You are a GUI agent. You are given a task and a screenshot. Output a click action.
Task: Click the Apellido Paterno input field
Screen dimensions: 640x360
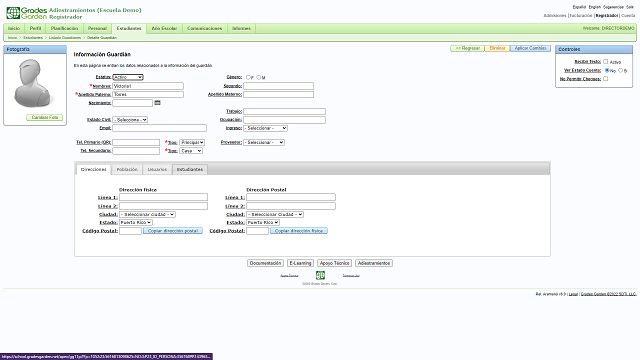tap(148, 94)
